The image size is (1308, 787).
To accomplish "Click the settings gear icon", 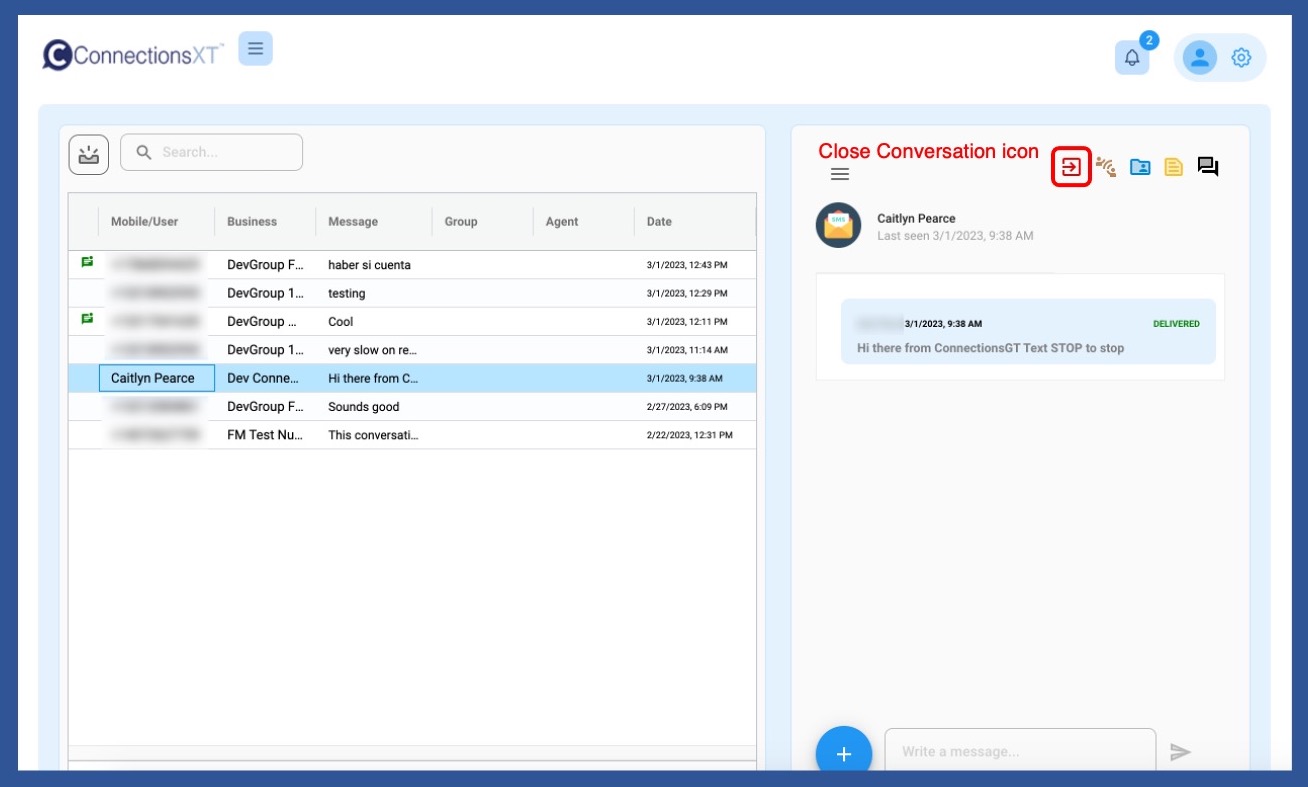I will pyautogui.click(x=1241, y=58).
